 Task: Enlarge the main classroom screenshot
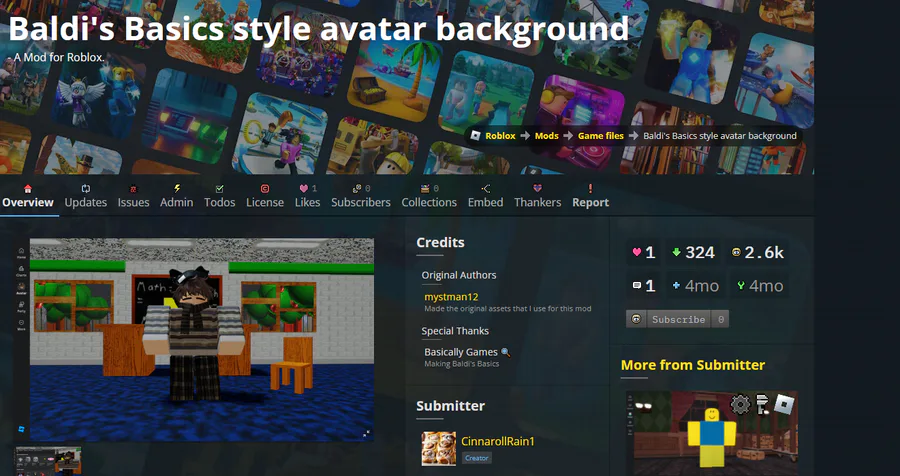coord(201,340)
